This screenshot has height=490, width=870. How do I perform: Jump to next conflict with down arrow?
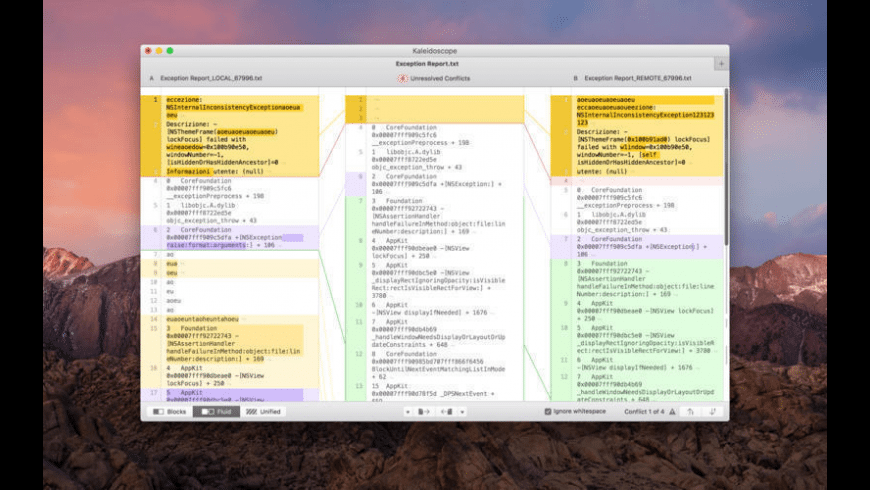click(x=712, y=411)
